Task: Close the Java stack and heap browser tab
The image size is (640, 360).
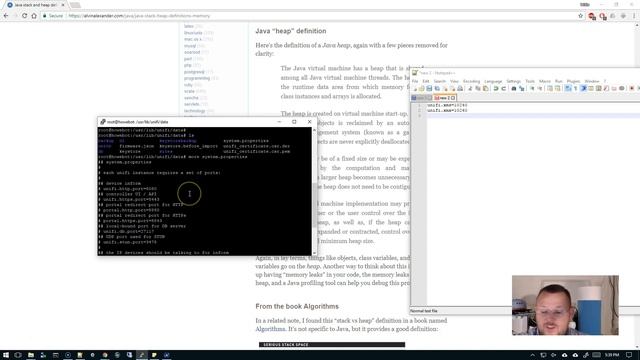Action: point(63,5)
